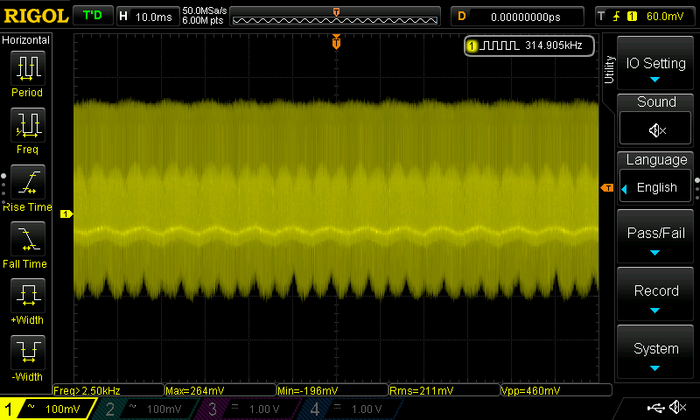Expand the Pass/Fail submenu
The width and height of the screenshot is (700, 420).
(656, 239)
